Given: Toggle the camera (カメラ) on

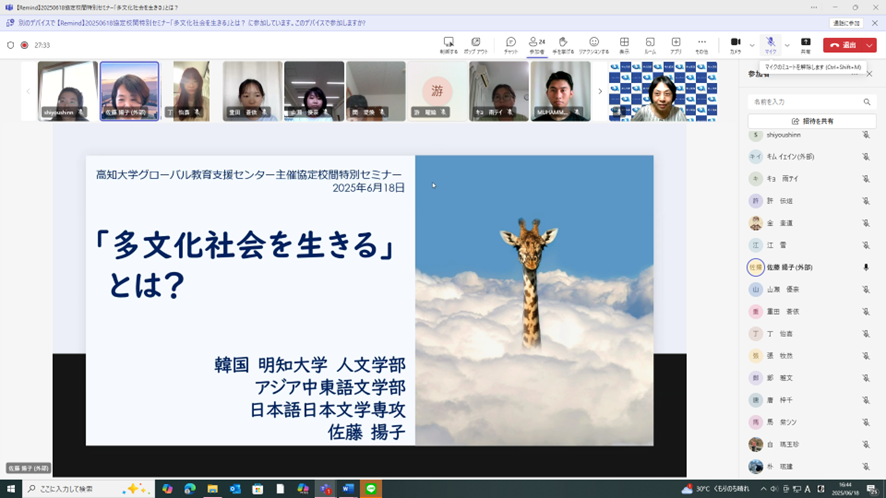Looking at the screenshot, I should [x=735, y=44].
